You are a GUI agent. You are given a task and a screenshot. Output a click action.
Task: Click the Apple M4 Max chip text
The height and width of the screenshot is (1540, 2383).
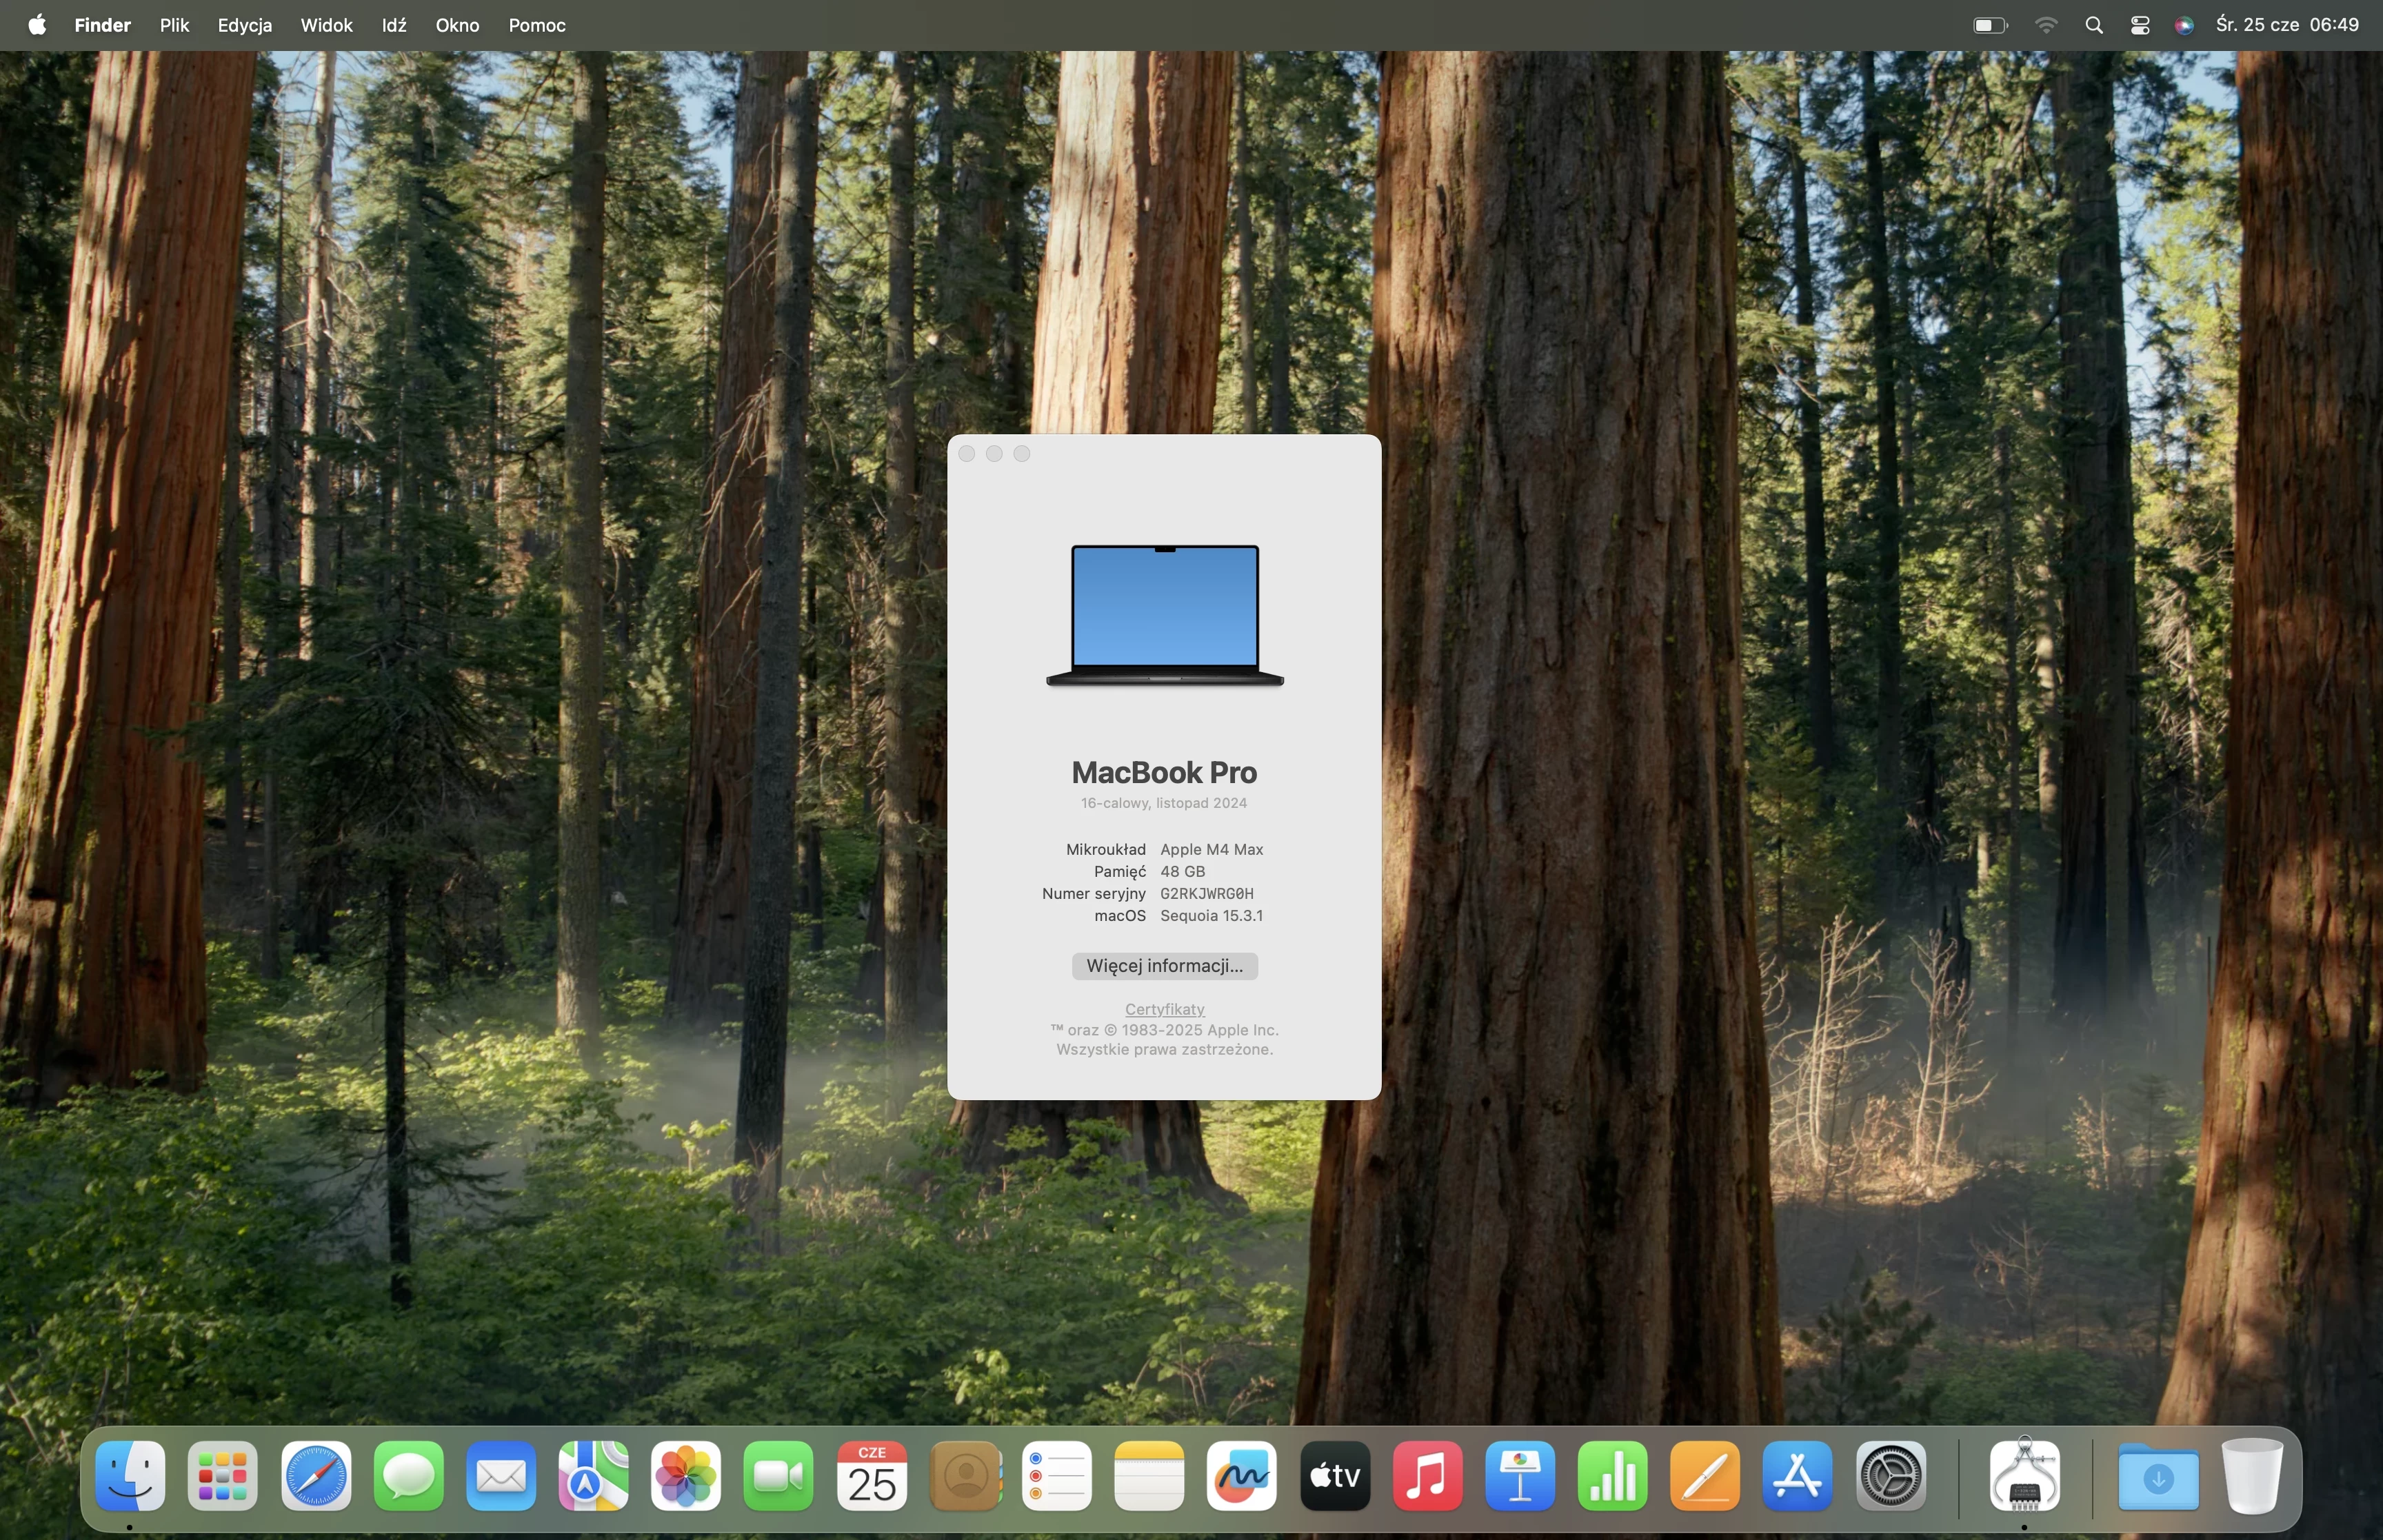1211,850
